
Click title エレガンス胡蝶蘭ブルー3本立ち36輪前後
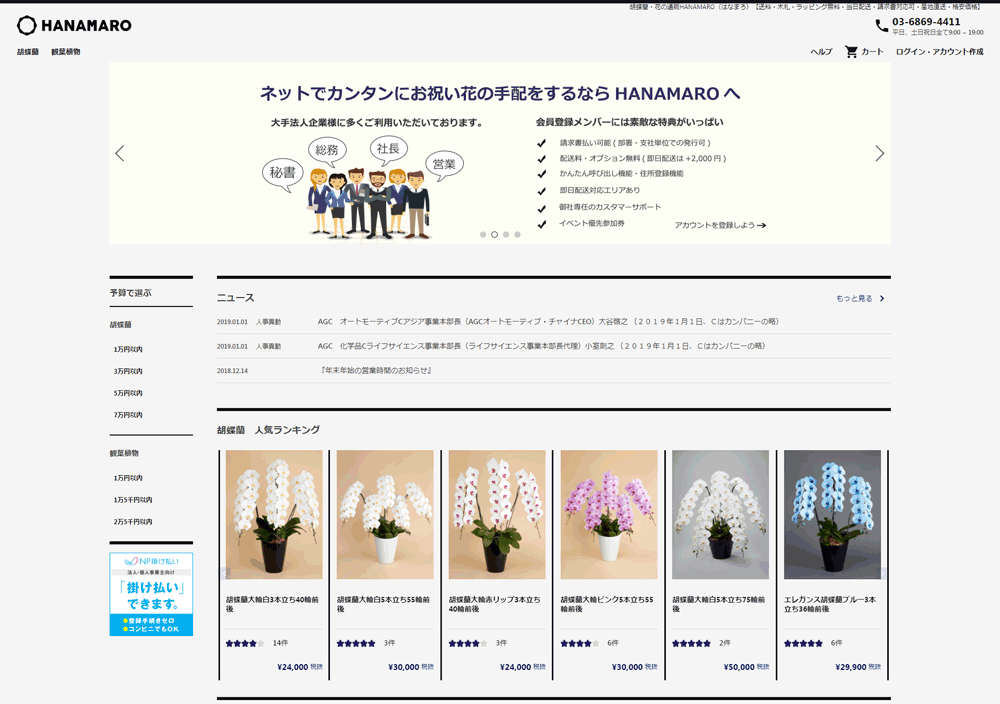tap(830, 605)
